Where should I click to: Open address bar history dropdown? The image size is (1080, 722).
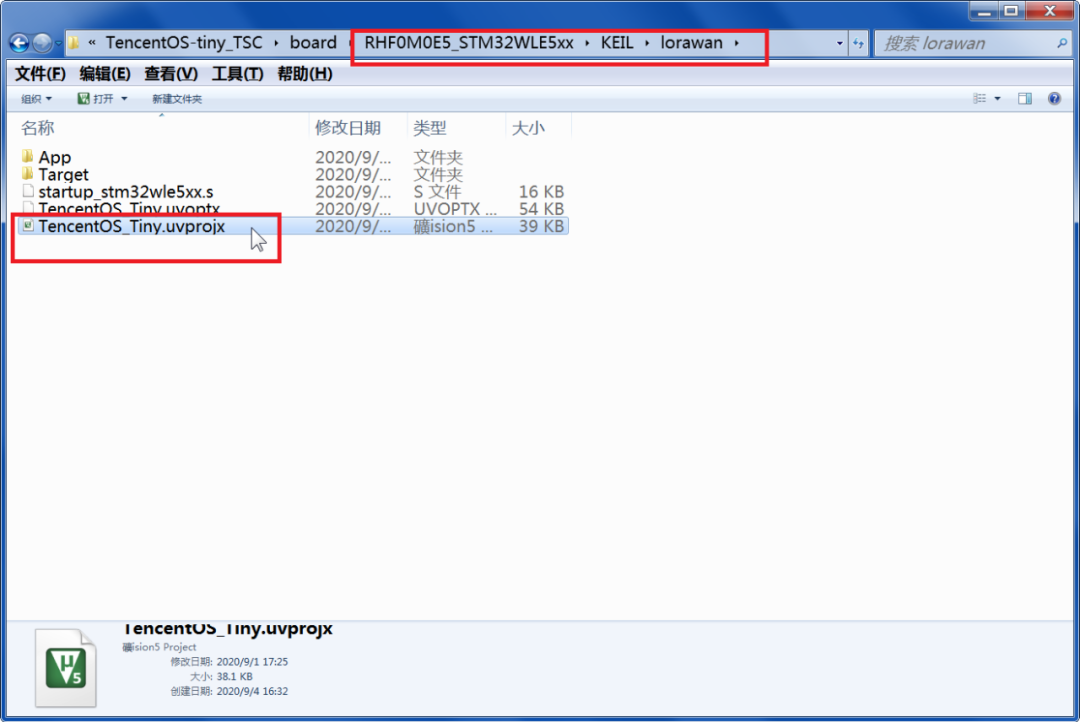pos(839,43)
